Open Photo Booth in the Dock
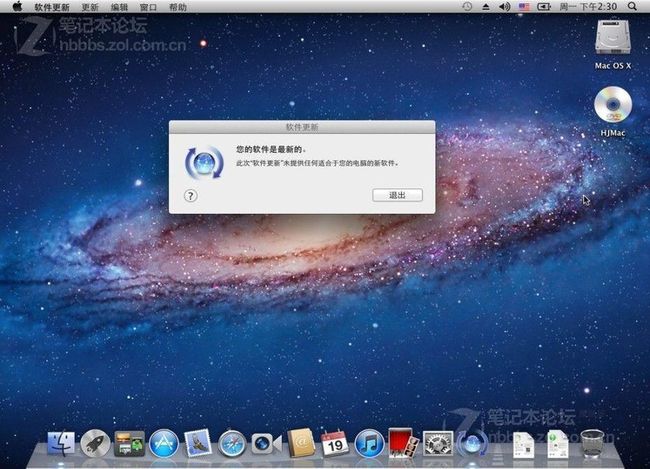 [x=403, y=443]
